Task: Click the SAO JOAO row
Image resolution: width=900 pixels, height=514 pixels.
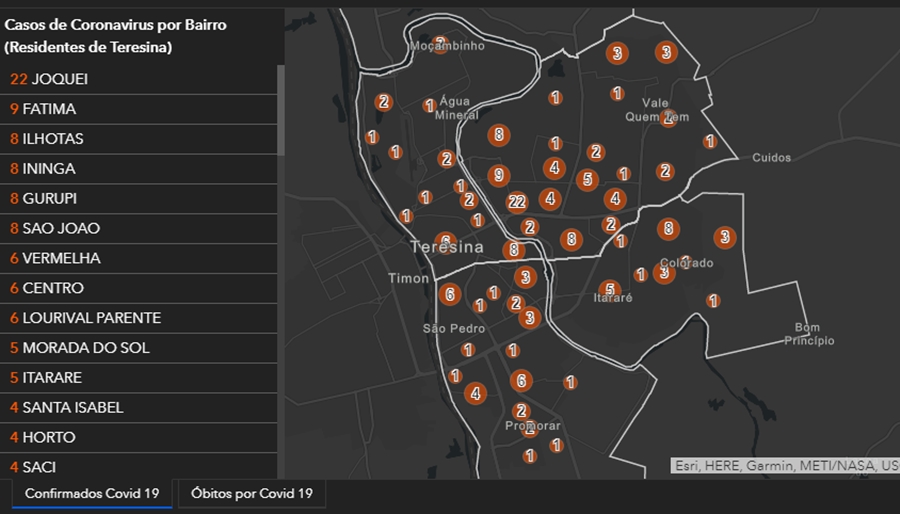Action: (138, 228)
